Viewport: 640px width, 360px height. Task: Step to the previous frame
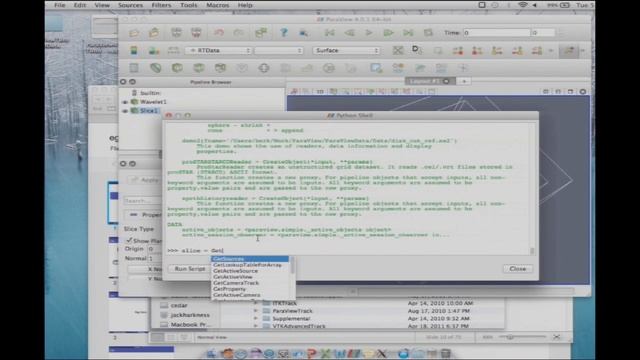click(349, 33)
